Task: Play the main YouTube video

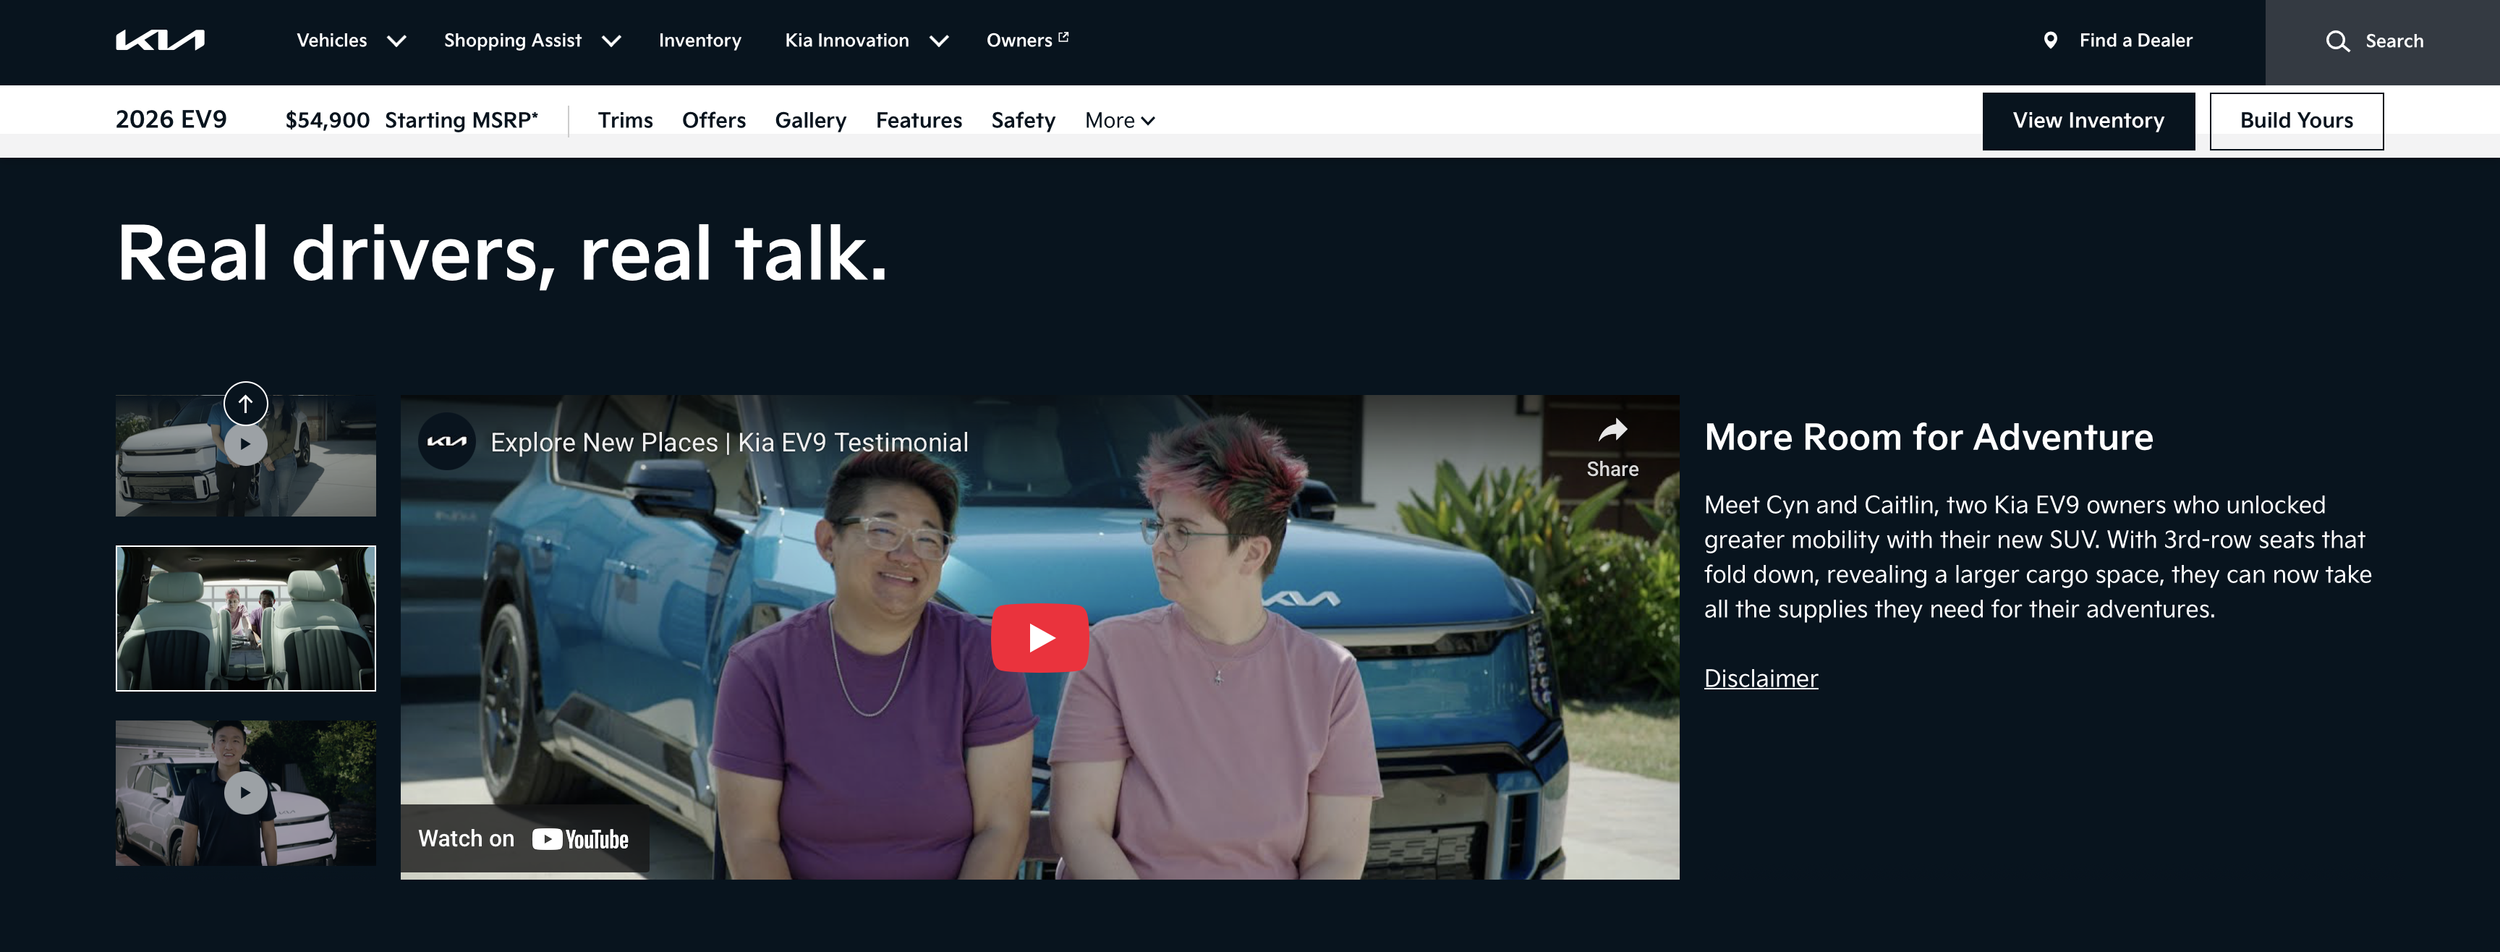Action: (1039, 638)
